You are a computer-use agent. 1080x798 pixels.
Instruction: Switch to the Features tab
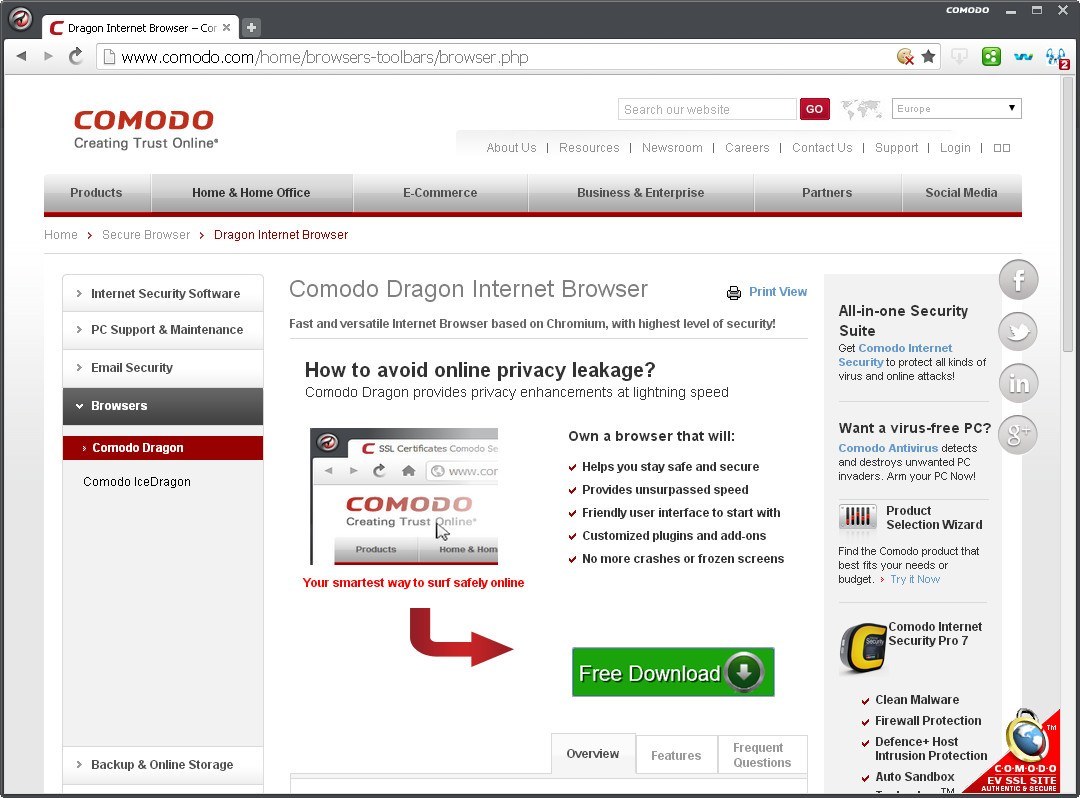(x=676, y=755)
